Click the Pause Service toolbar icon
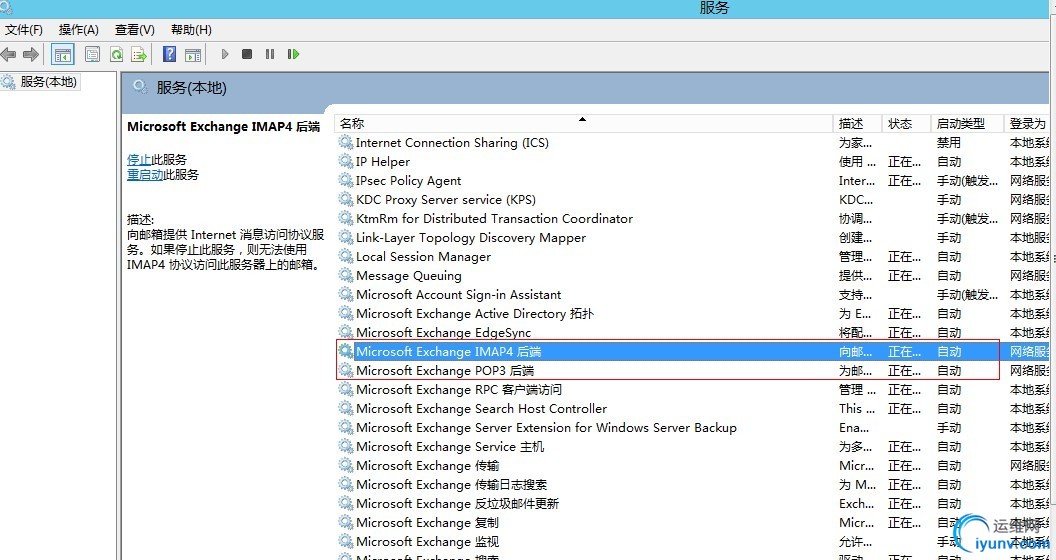This screenshot has width=1056, height=560. click(x=270, y=54)
